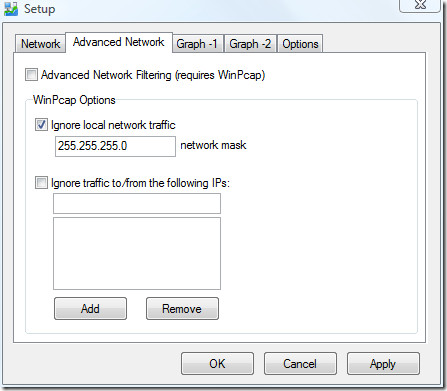Click the Add button
447x391 pixels.
(90, 309)
